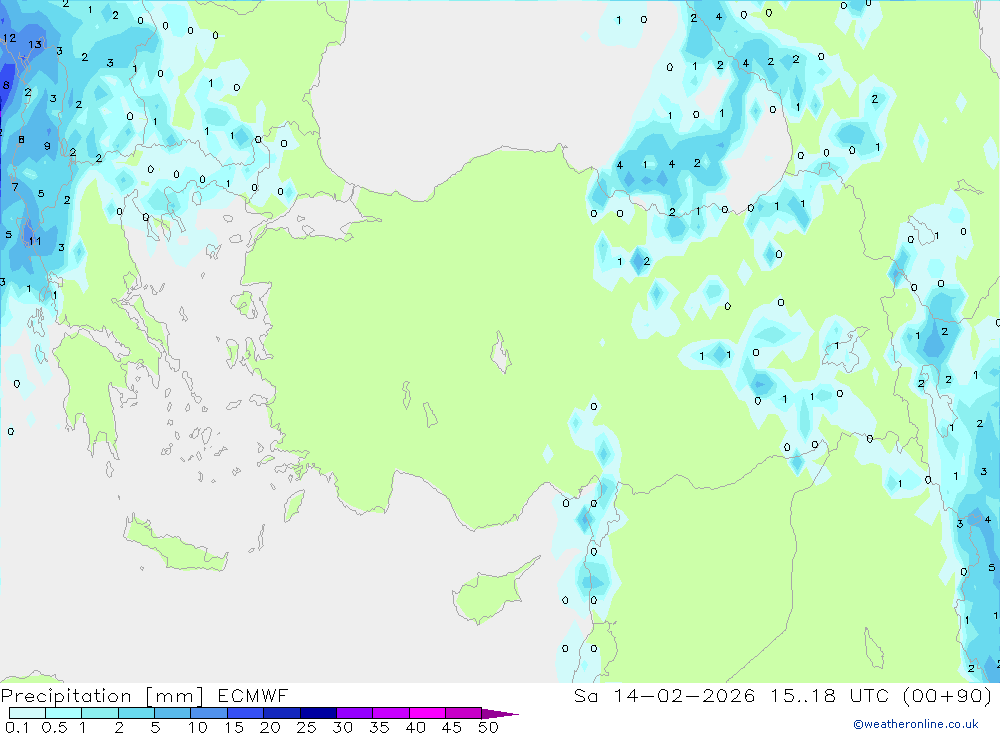The width and height of the screenshot is (1000, 733).
Task: Click the legend label '50'
Action: (488, 727)
